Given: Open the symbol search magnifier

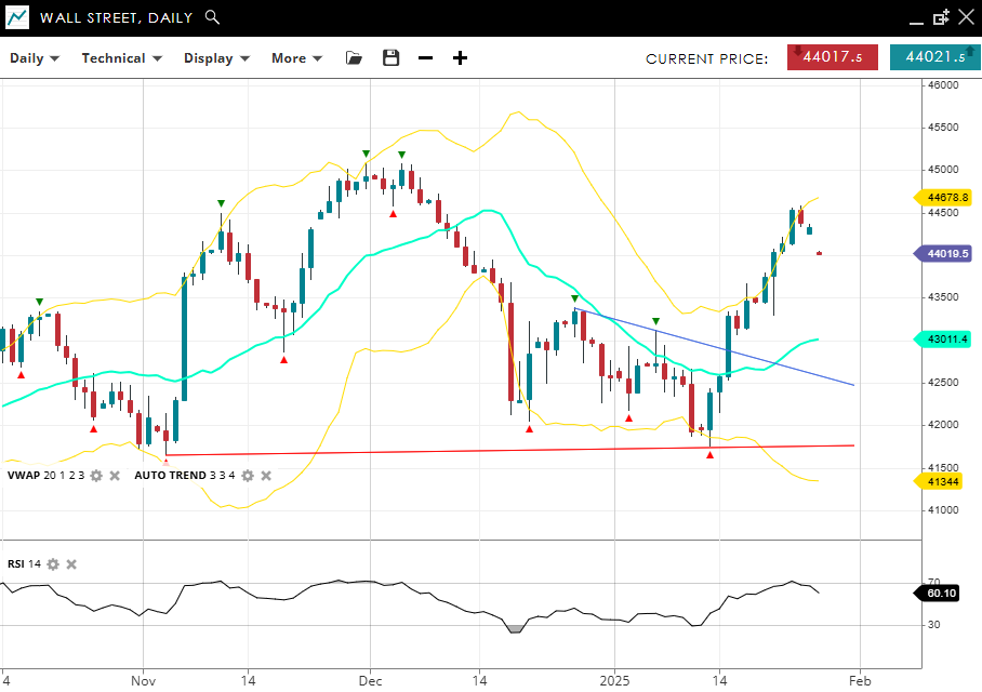Looking at the screenshot, I should coord(211,17).
